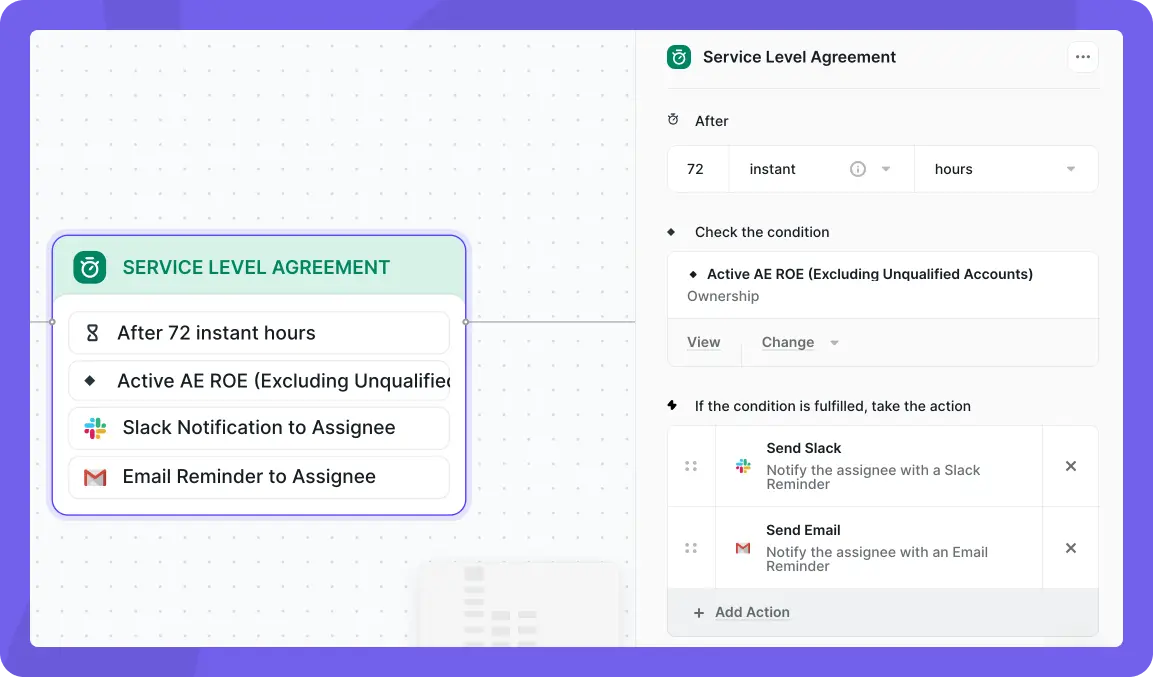Viewport: 1153px width, 677px height.
Task: Grab the drag handle for Send Email
Action: point(690,548)
